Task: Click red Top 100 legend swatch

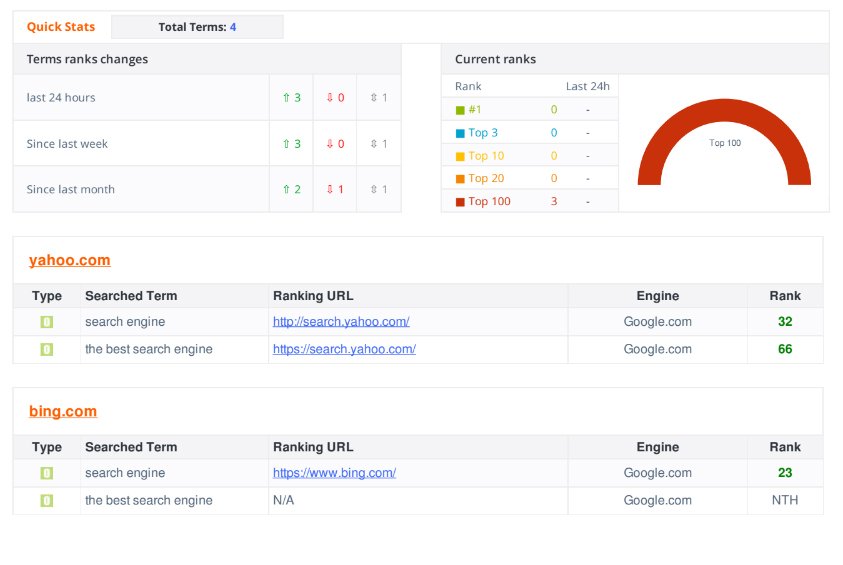Action: pyautogui.click(x=460, y=202)
